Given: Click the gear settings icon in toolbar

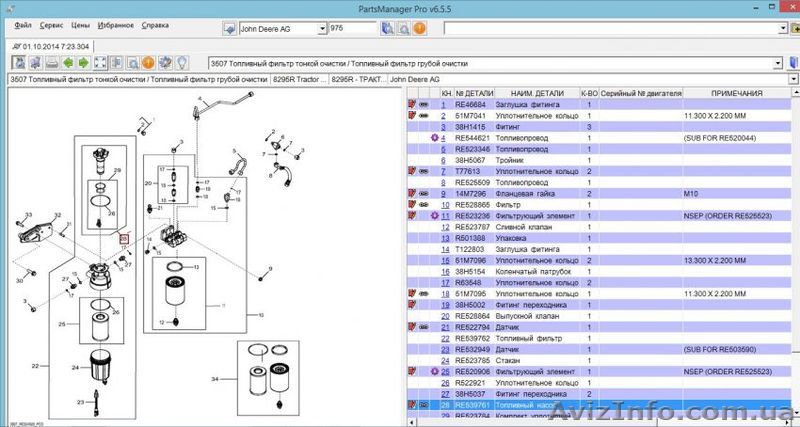Looking at the screenshot, I should click(164, 62).
